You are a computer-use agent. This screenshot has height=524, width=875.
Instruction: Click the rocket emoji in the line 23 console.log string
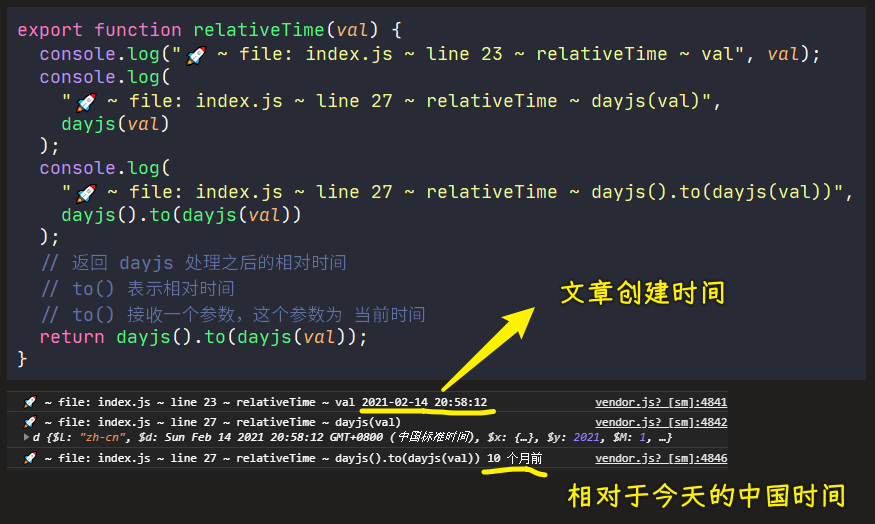196,55
